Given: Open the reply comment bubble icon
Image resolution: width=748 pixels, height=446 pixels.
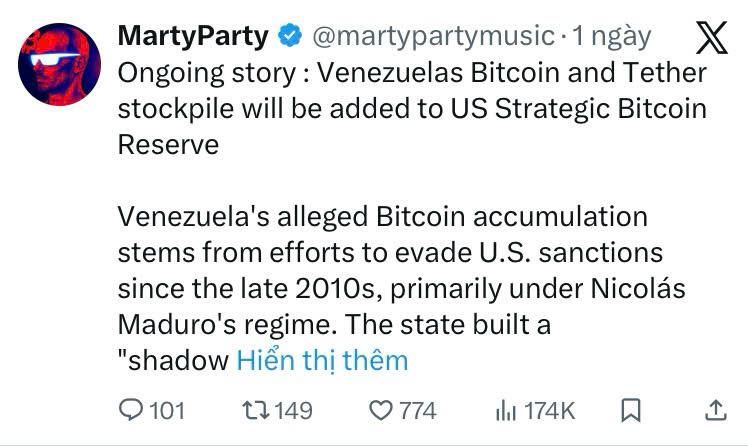Looking at the screenshot, I should click(131, 410).
